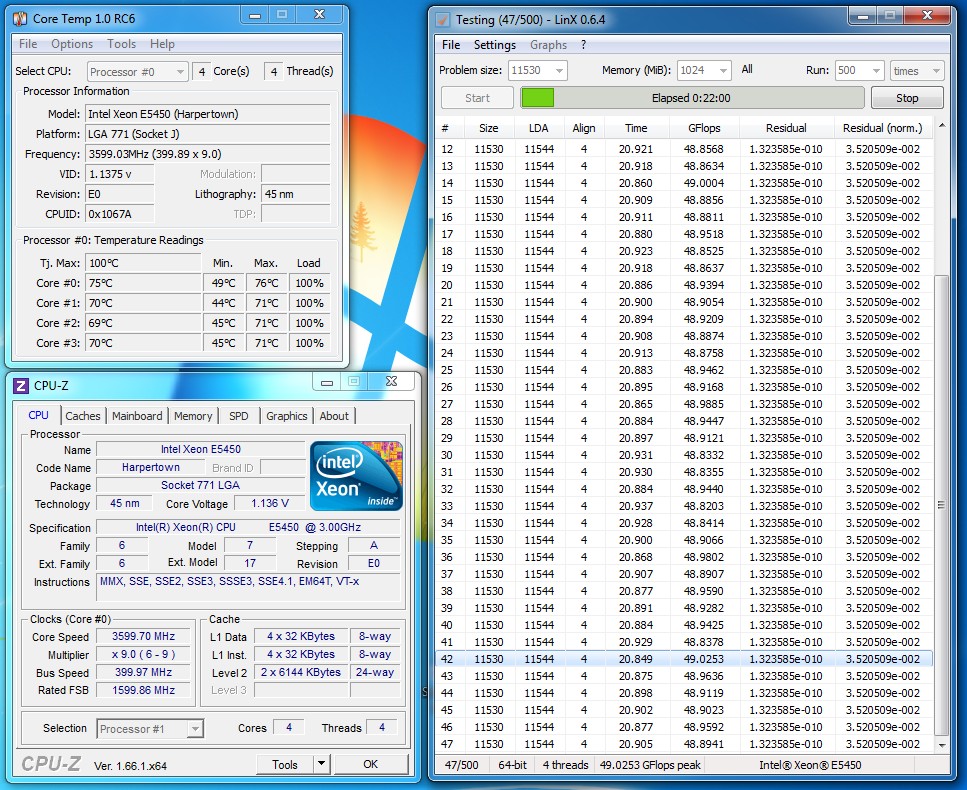The width and height of the screenshot is (967, 790).
Task: Click the results scrollbar up arrow
Action: [x=941, y=126]
